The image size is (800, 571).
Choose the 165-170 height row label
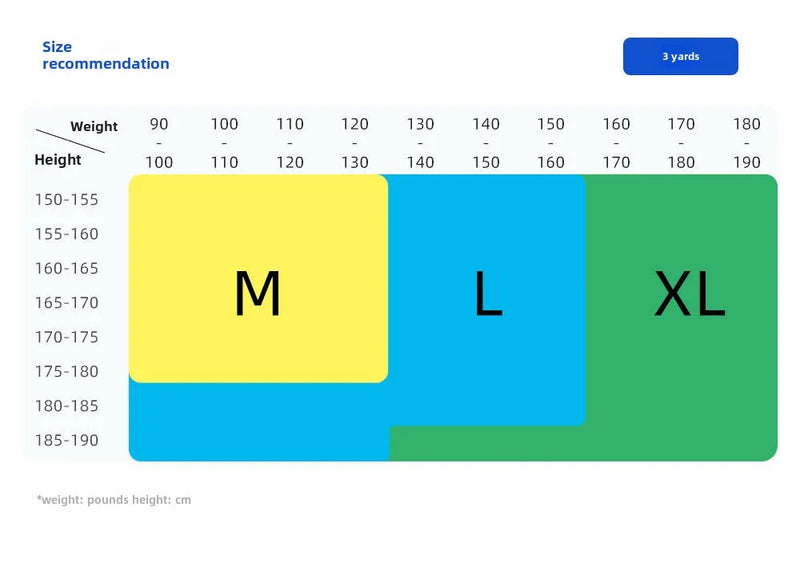pos(66,303)
